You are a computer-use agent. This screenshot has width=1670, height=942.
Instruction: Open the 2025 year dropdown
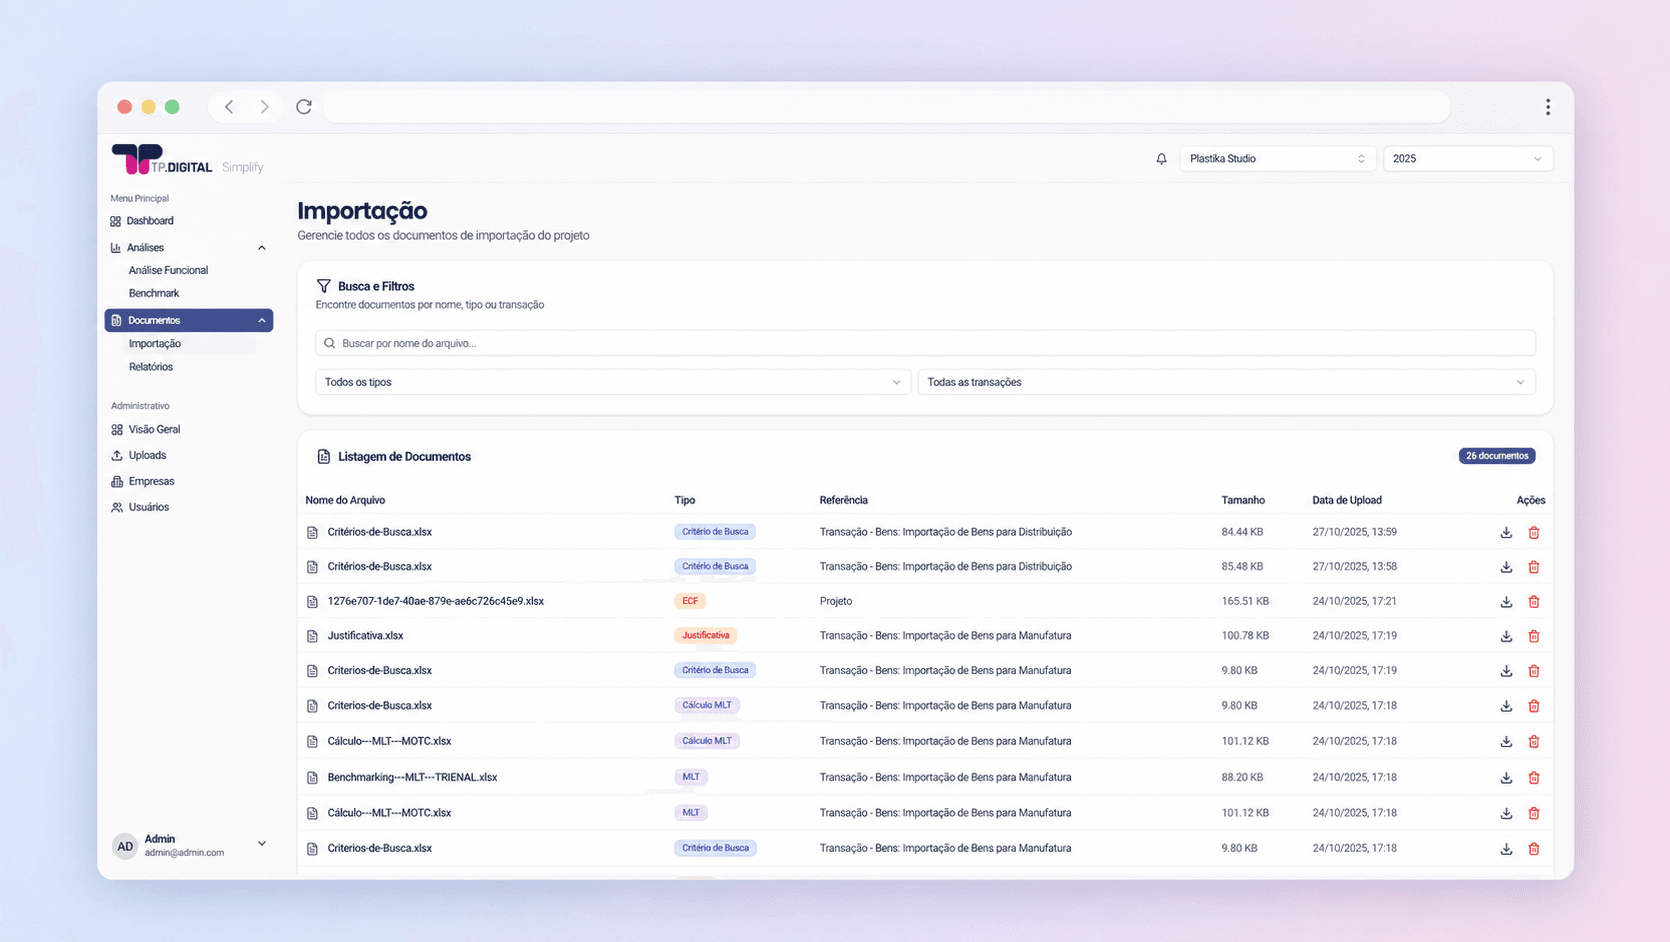[1468, 159]
